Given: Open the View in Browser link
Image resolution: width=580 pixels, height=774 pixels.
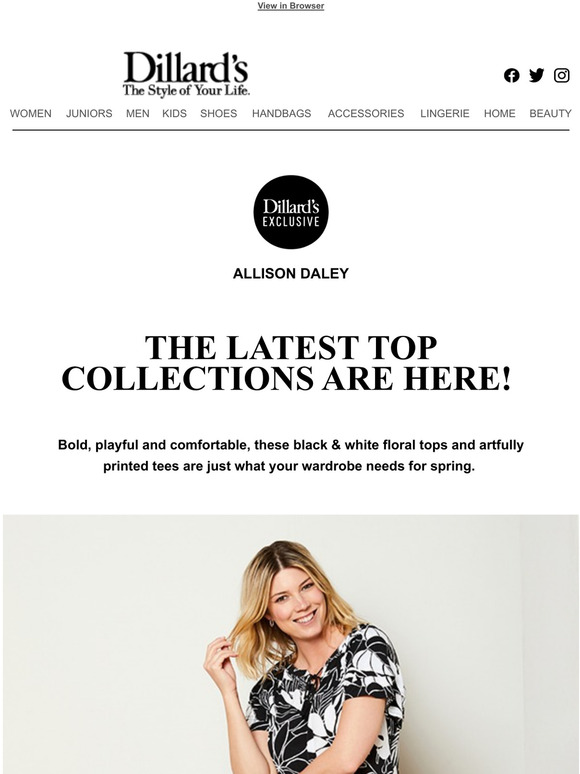Looking at the screenshot, I should point(291,6).
